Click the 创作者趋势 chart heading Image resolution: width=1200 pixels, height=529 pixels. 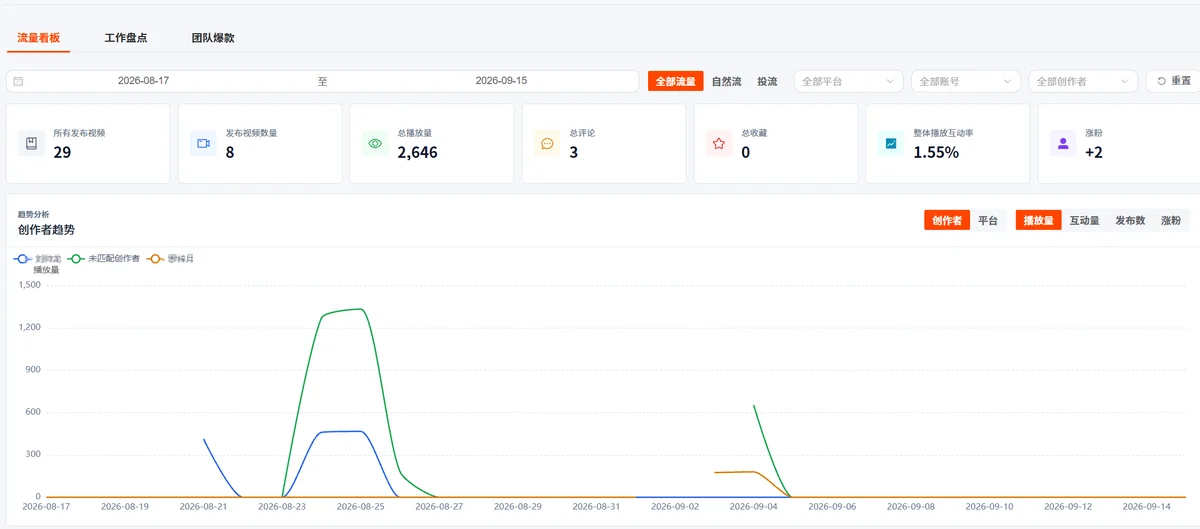(x=46, y=230)
